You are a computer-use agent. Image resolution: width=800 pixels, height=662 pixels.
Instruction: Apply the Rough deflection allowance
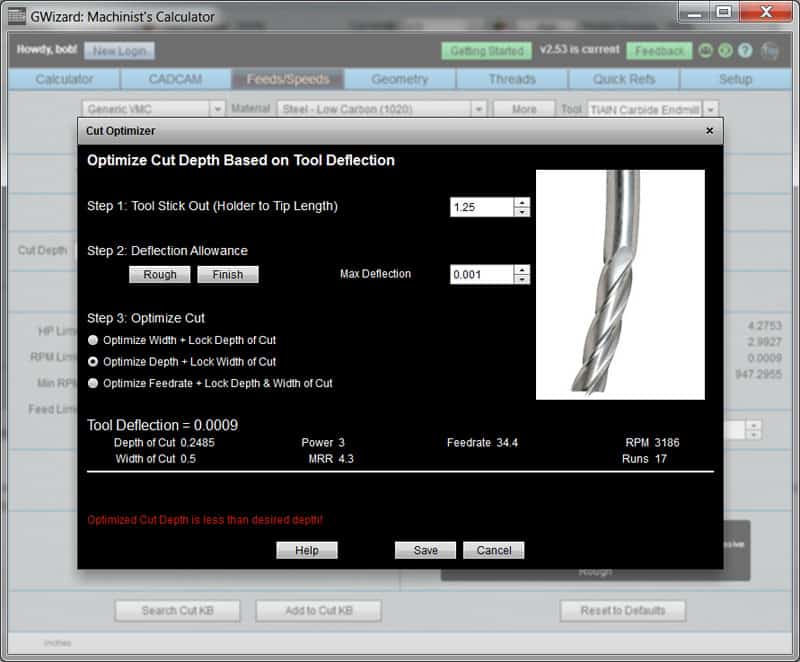click(159, 274)
